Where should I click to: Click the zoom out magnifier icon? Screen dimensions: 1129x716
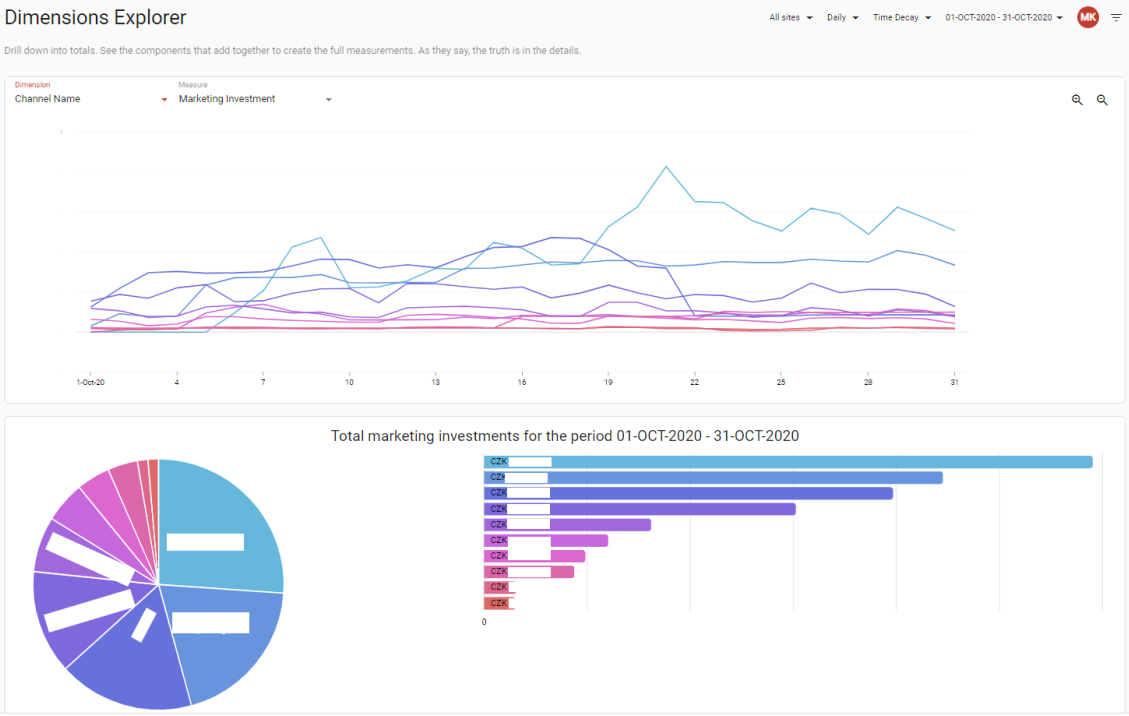pos(1102,100)
